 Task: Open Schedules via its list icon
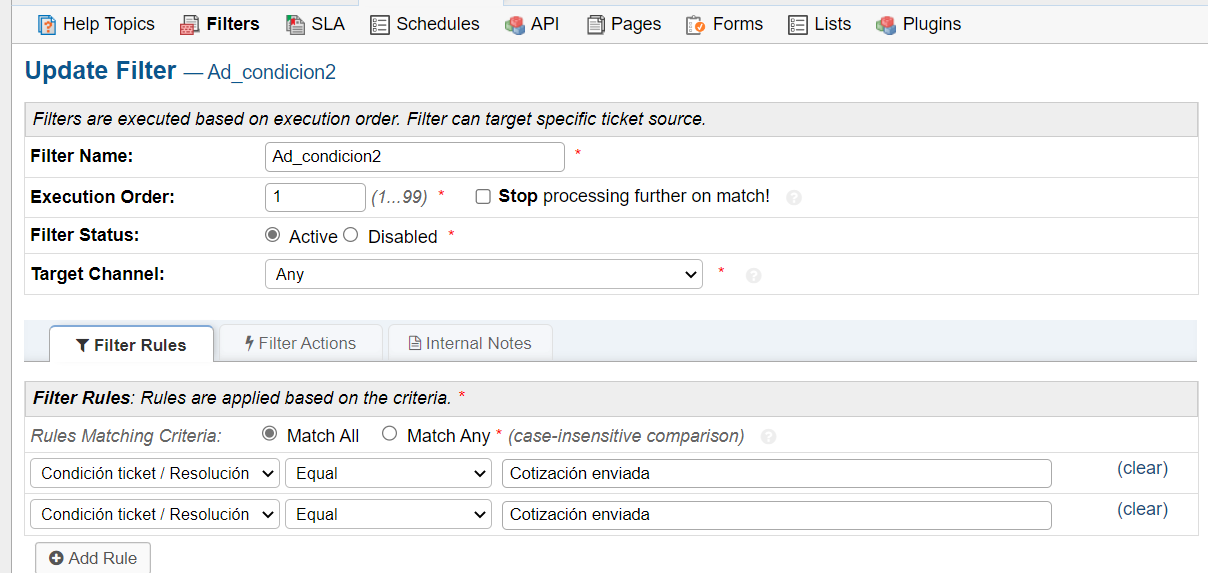coord(380,25)
